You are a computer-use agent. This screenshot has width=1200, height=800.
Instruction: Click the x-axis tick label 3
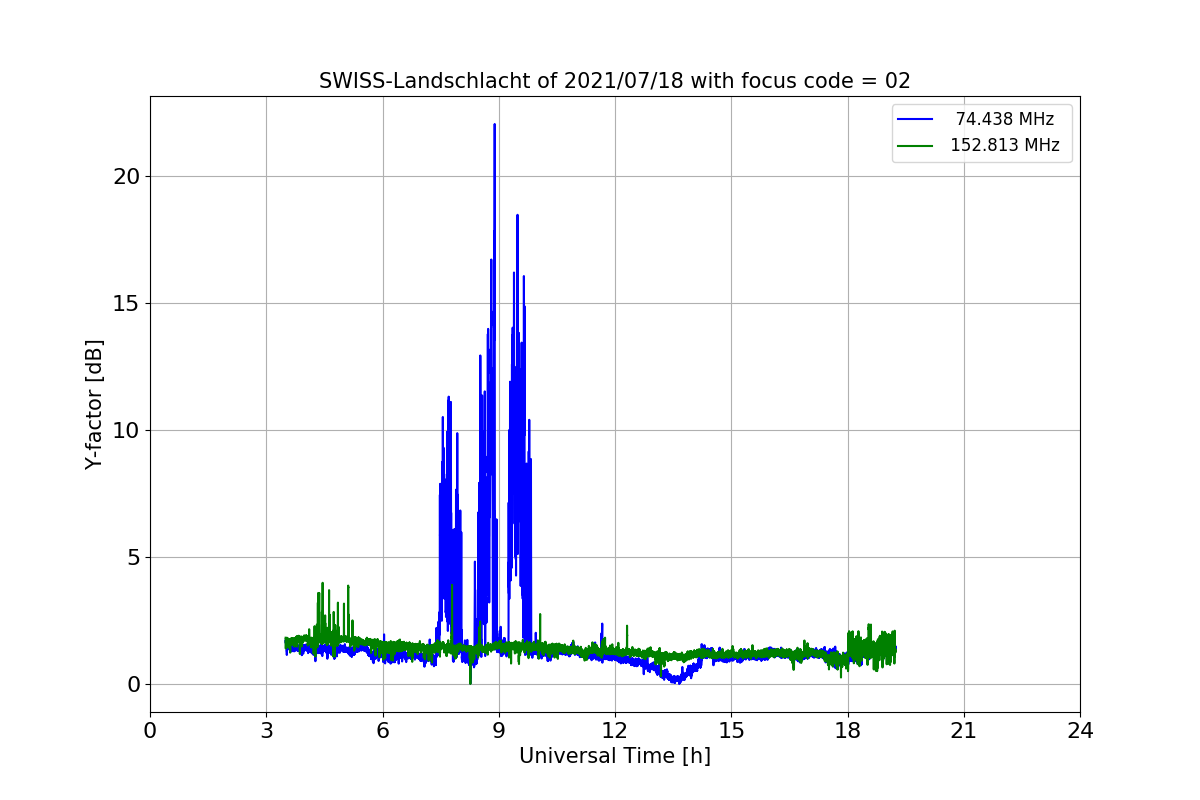coord(266,731)
